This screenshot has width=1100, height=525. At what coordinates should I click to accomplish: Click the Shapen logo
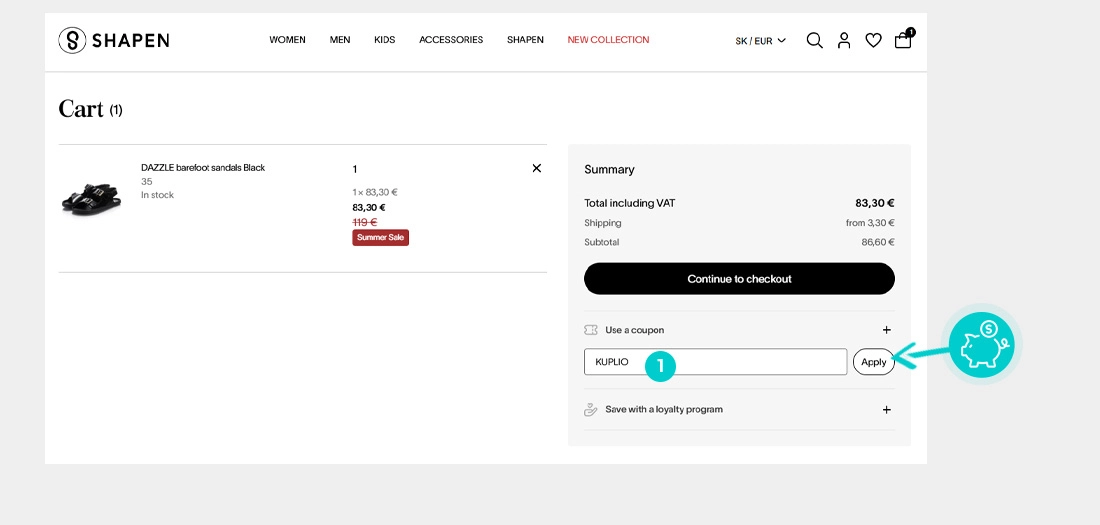point(113,40)
